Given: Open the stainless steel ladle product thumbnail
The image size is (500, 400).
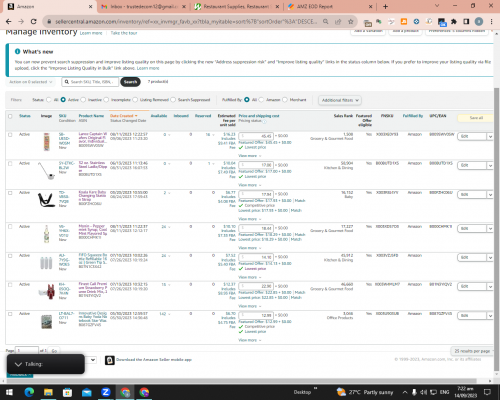Looking at the screenshot, I should tap(46, 170).
